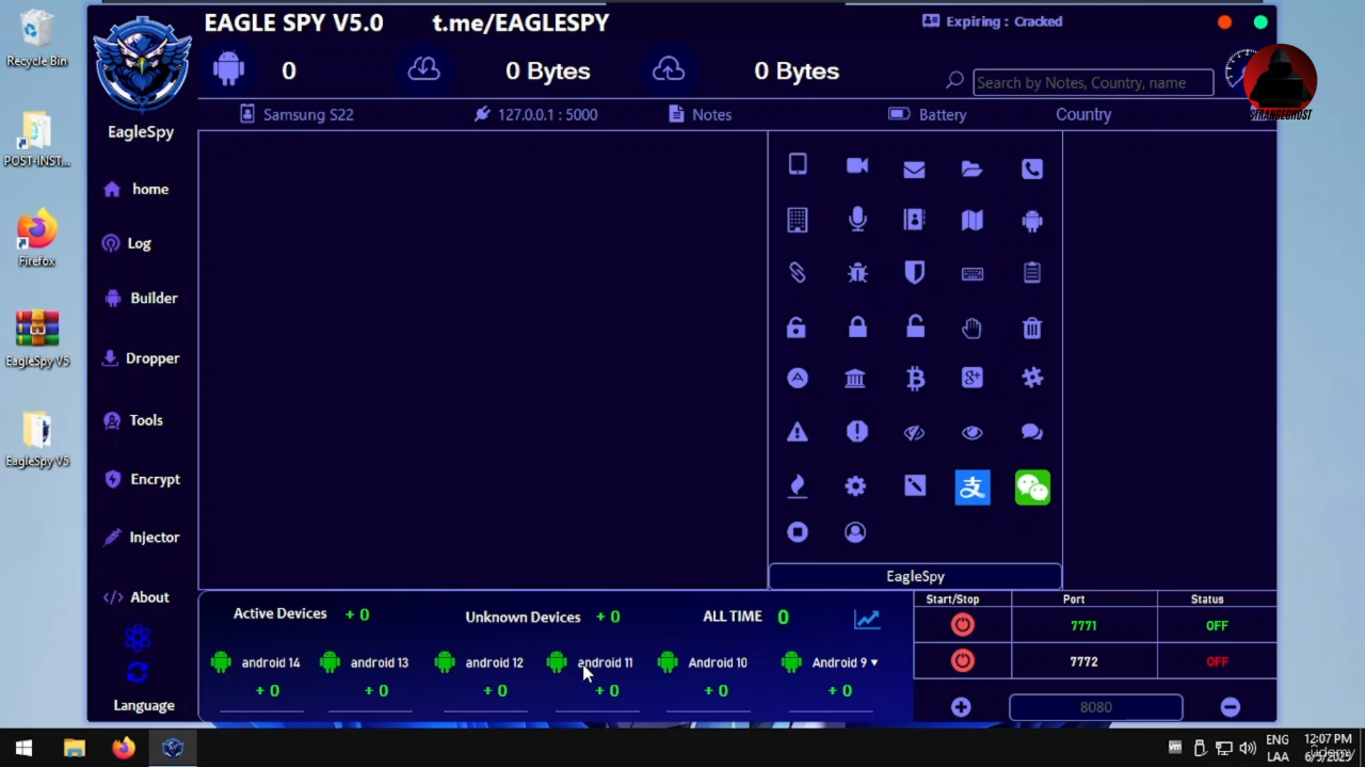
Task: Click the building icon in the grid
Action: pyautogui.click(x=797, y=220)
